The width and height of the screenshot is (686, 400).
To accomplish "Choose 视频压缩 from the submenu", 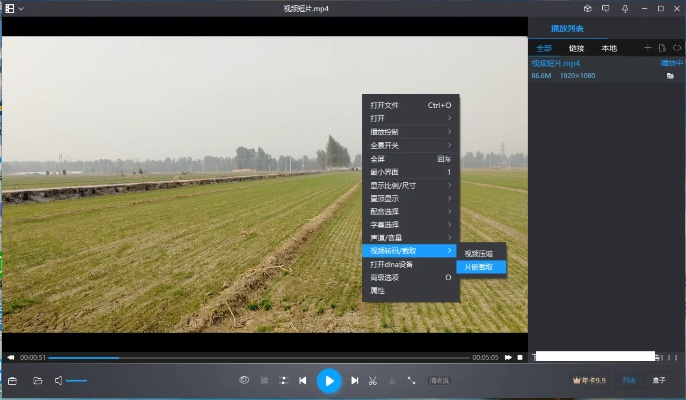I will pyautogui.click(x=481, y=253).
